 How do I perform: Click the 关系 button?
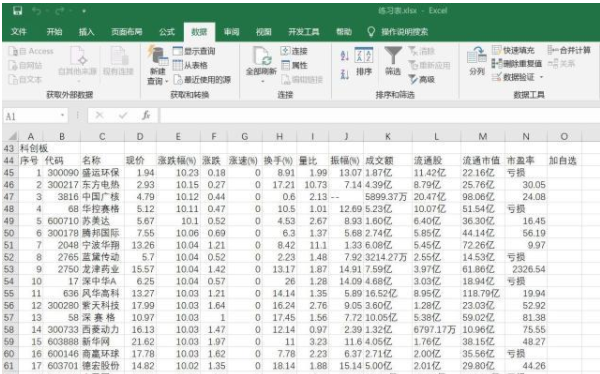tap(561, 64)
